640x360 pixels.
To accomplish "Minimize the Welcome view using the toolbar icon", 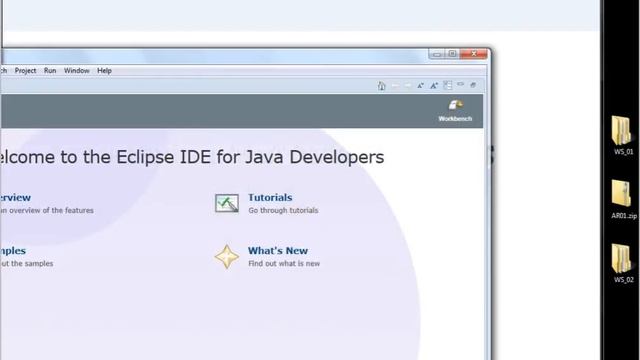I will pyautogui.click(x=460, y=84).
